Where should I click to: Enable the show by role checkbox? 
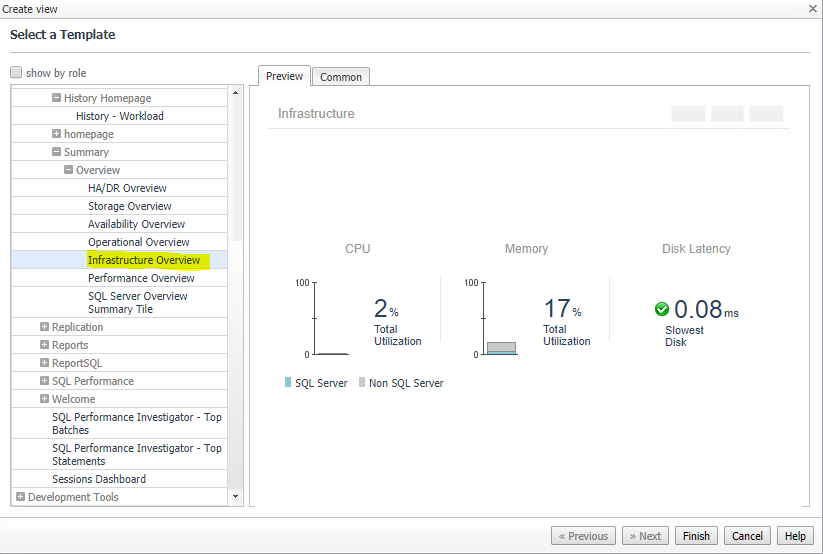(x=16, y=73)
